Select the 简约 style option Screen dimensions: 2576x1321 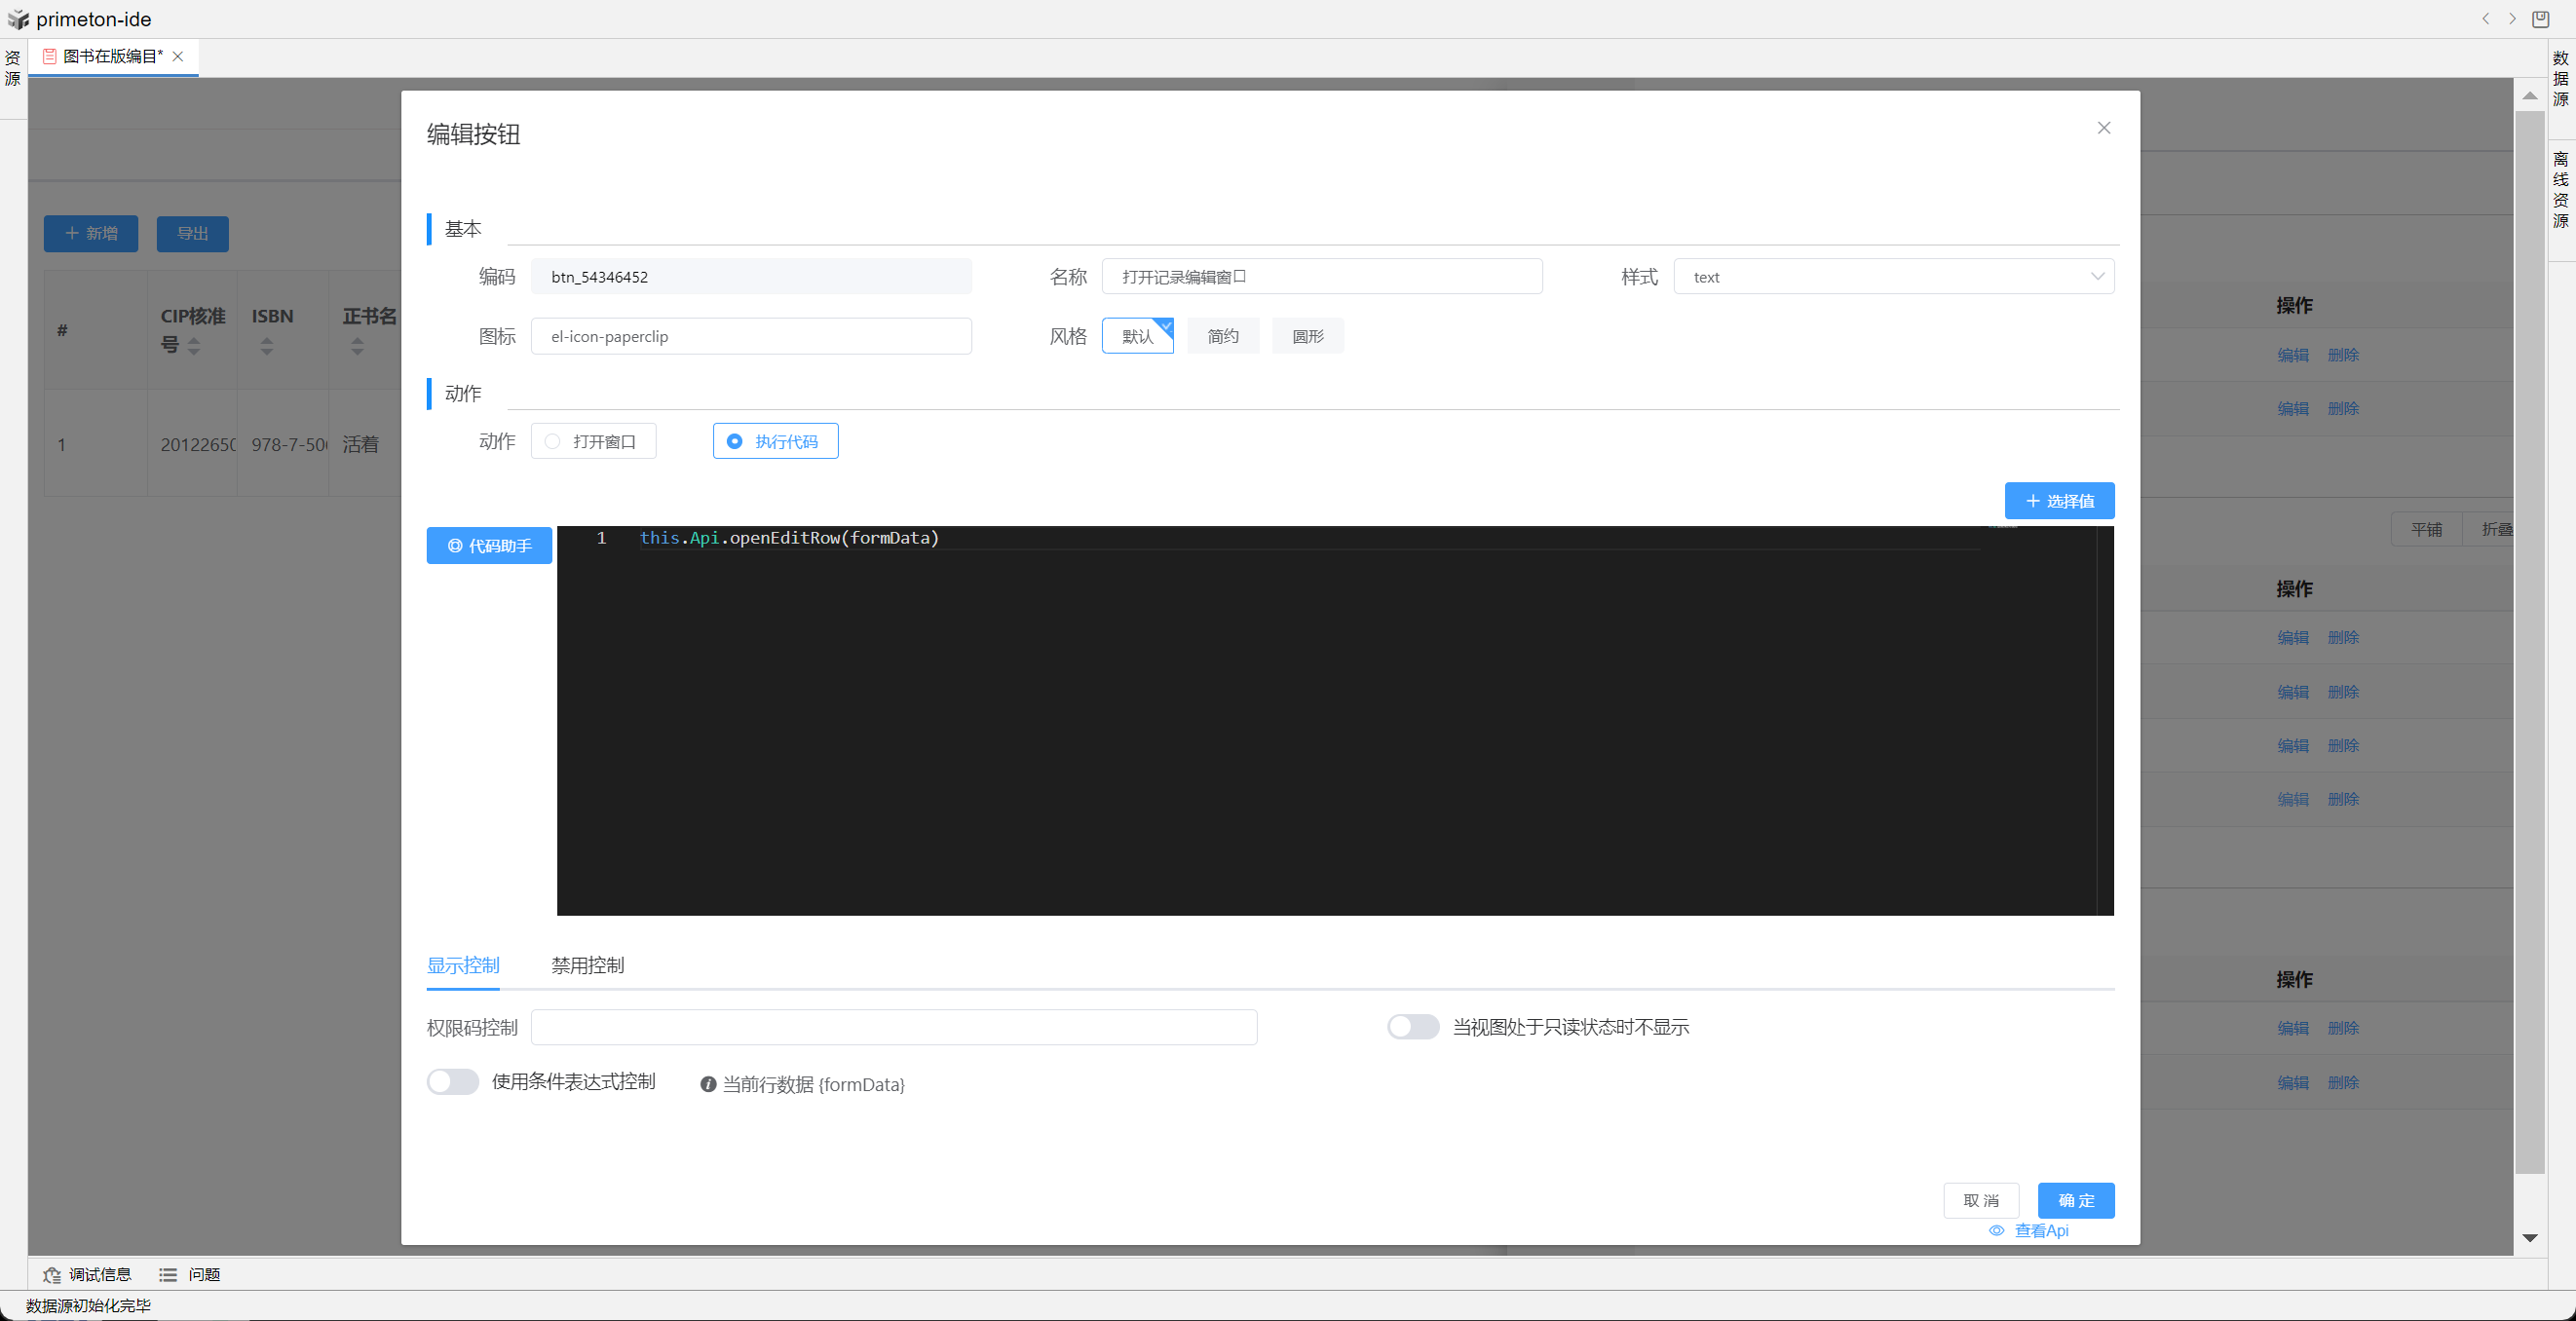(x=1222, y=336)
